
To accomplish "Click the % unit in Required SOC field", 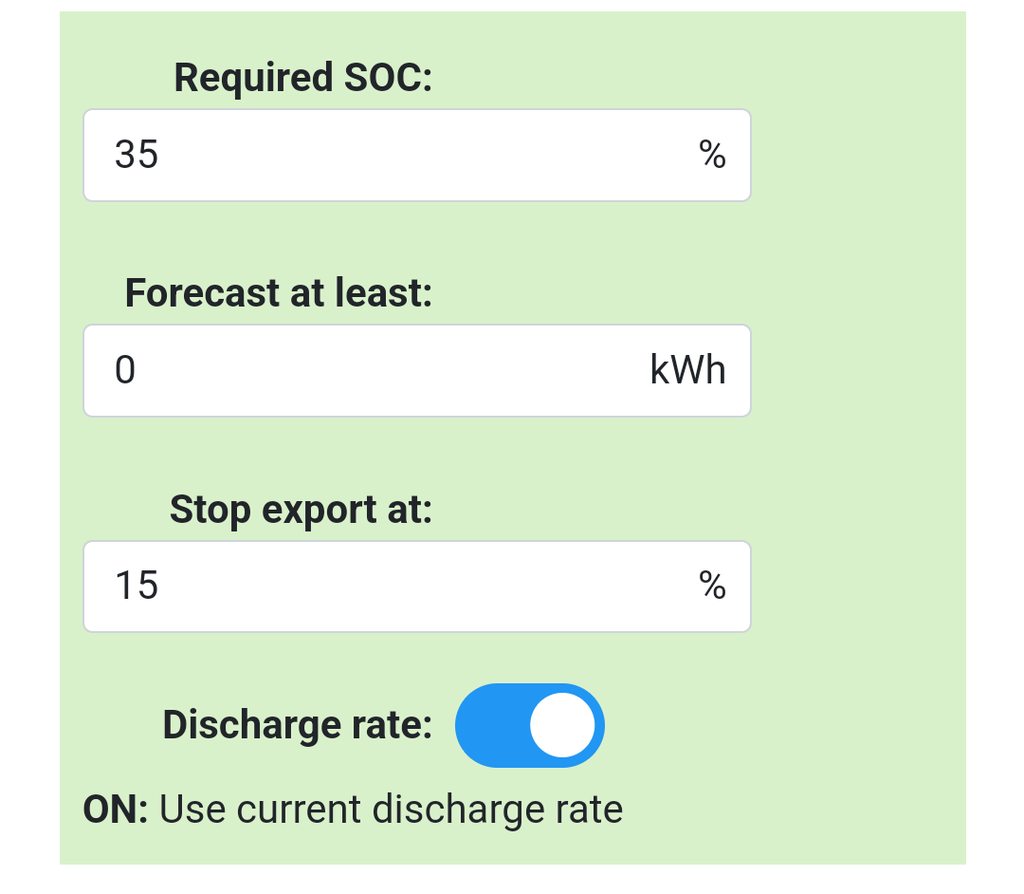I will pyautogui.click(x=712, y=155).
